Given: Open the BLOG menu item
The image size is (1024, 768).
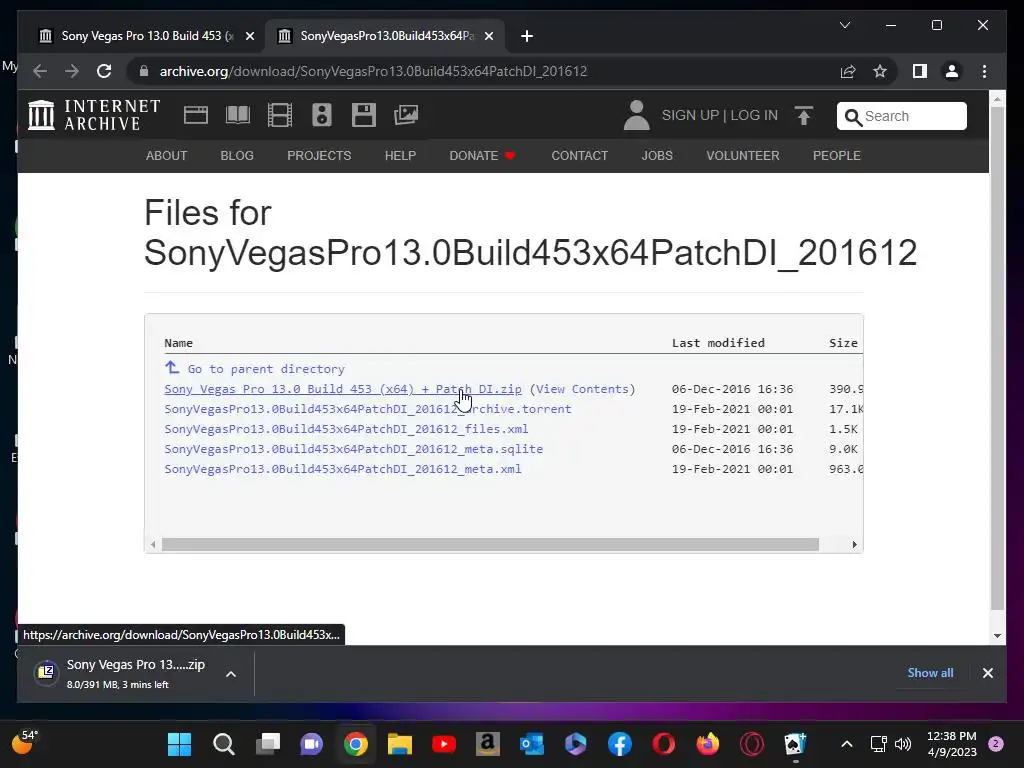Looking at the screenshot, I should [x=237, y=155].
